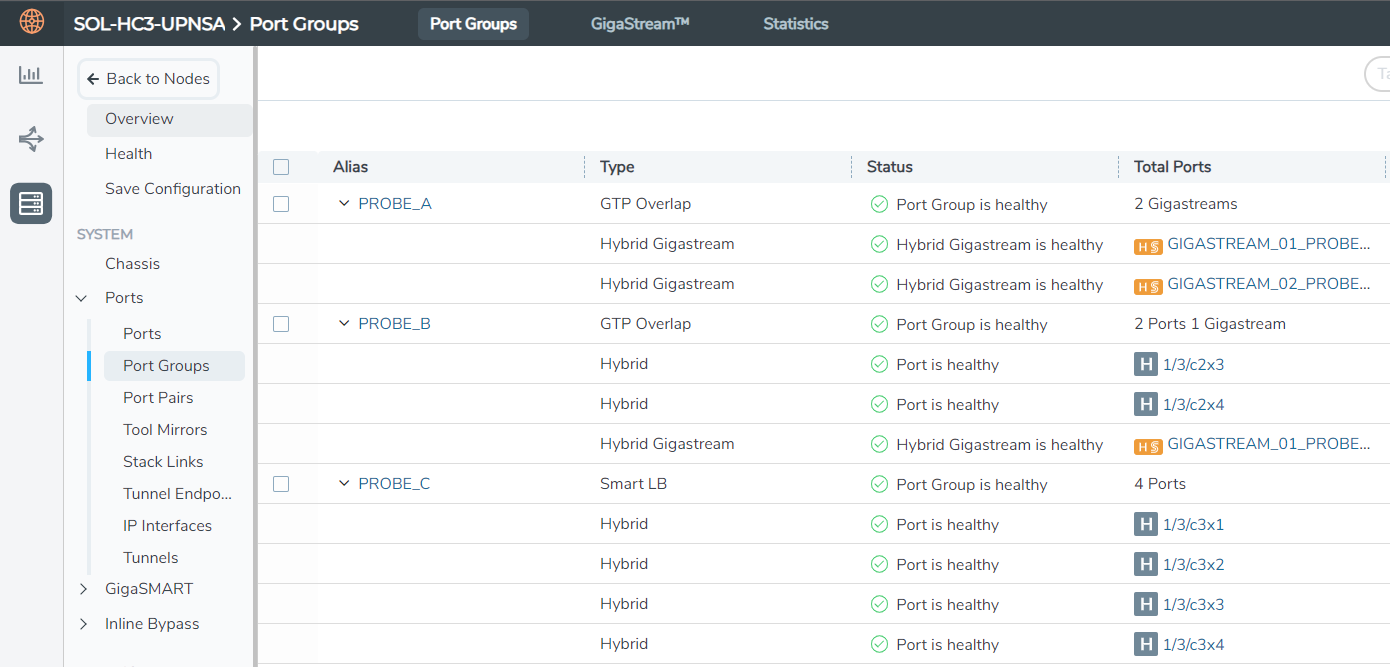Click the search field at top right
1390x667 pixels.
click(1378, 74)
